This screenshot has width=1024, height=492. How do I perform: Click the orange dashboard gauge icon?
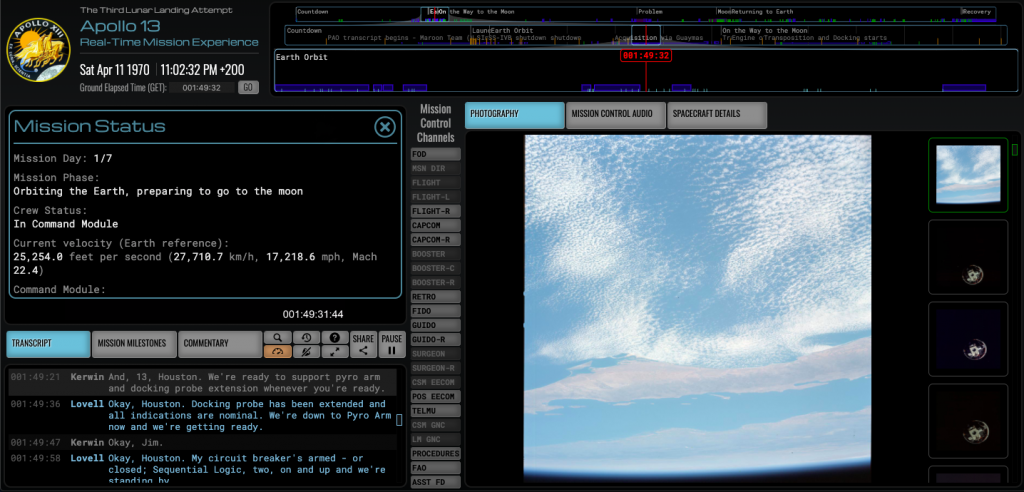tap(277, 351)
